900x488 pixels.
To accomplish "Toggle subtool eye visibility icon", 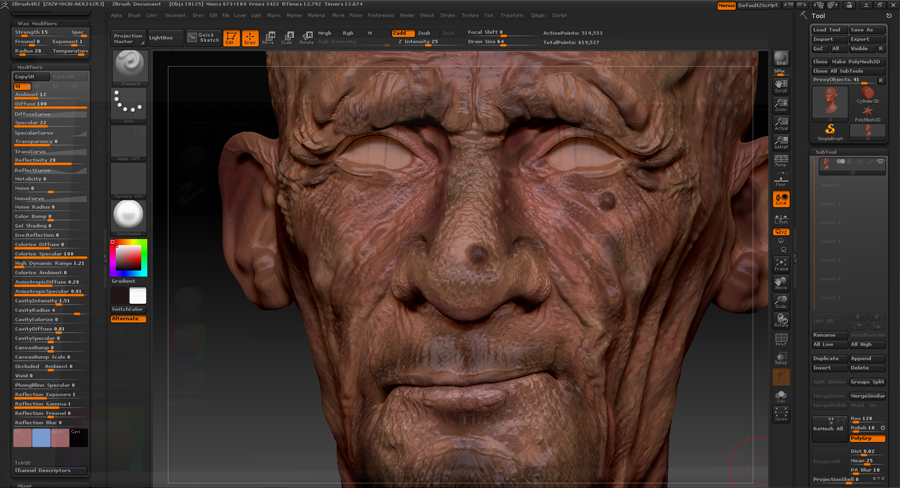I will 880,162.
